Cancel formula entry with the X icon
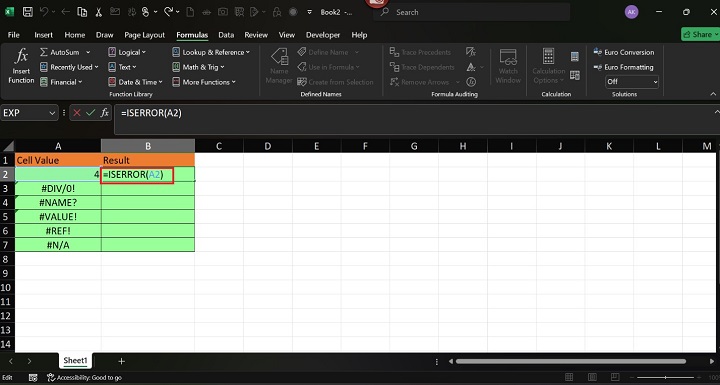The width and height of the screenshot is (720, 385). pyautogui.click(x=77, y=113)
